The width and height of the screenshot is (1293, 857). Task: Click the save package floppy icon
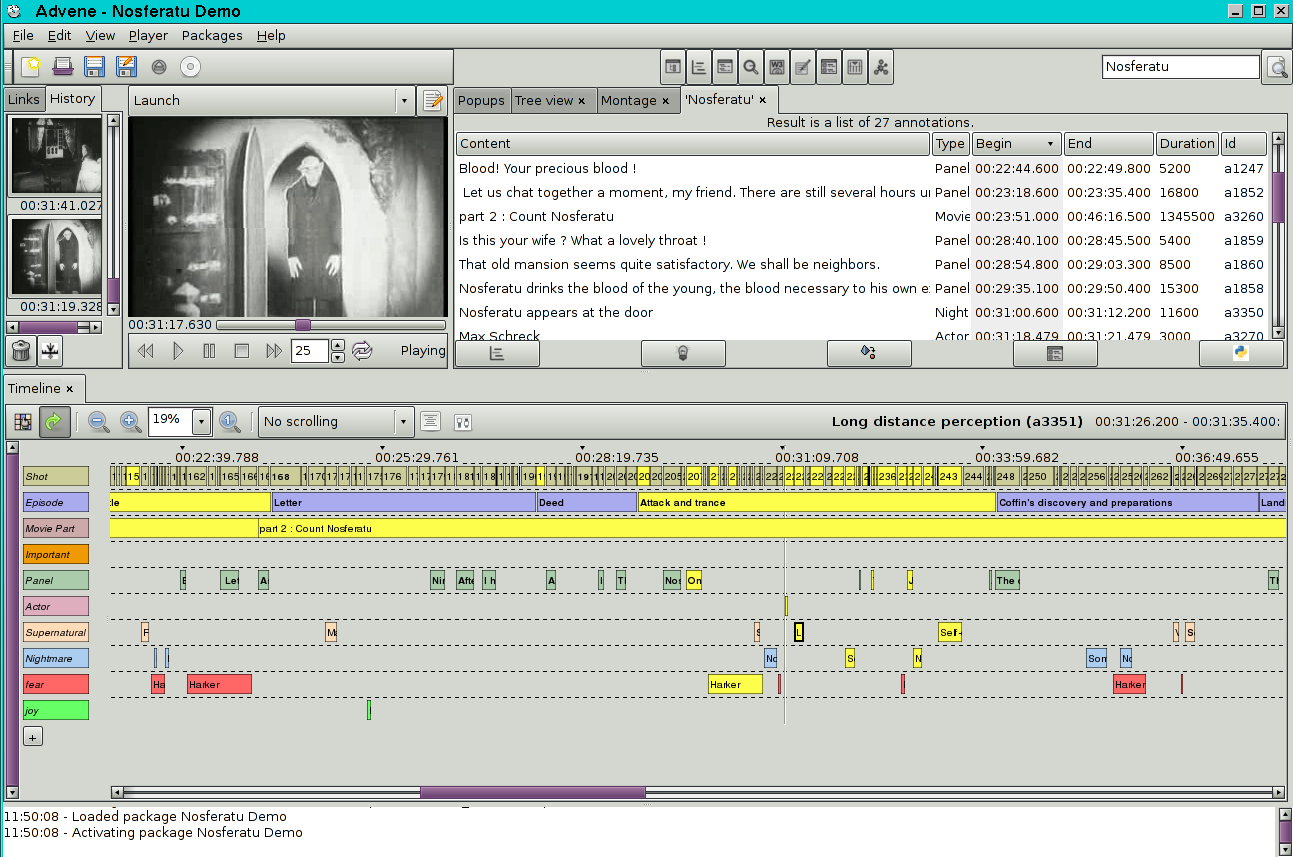95,67
